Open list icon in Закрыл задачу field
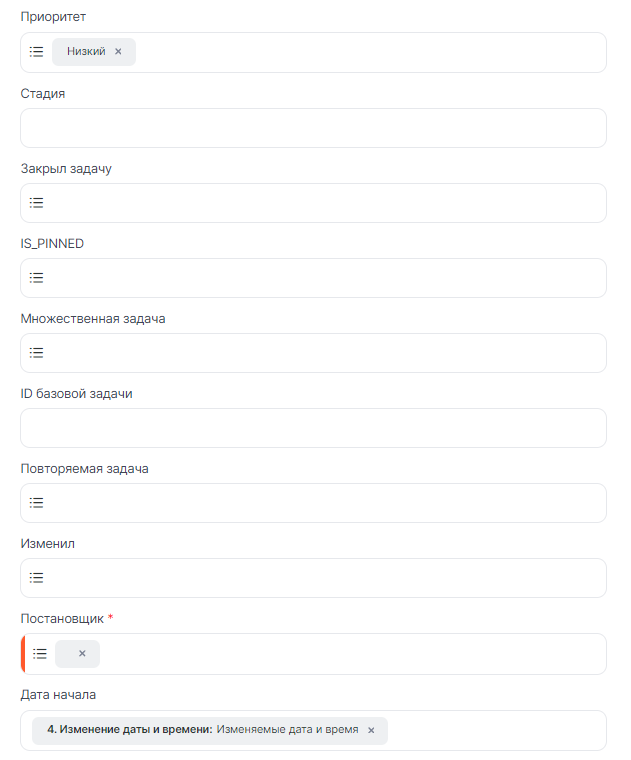 (x=36, y=203)
